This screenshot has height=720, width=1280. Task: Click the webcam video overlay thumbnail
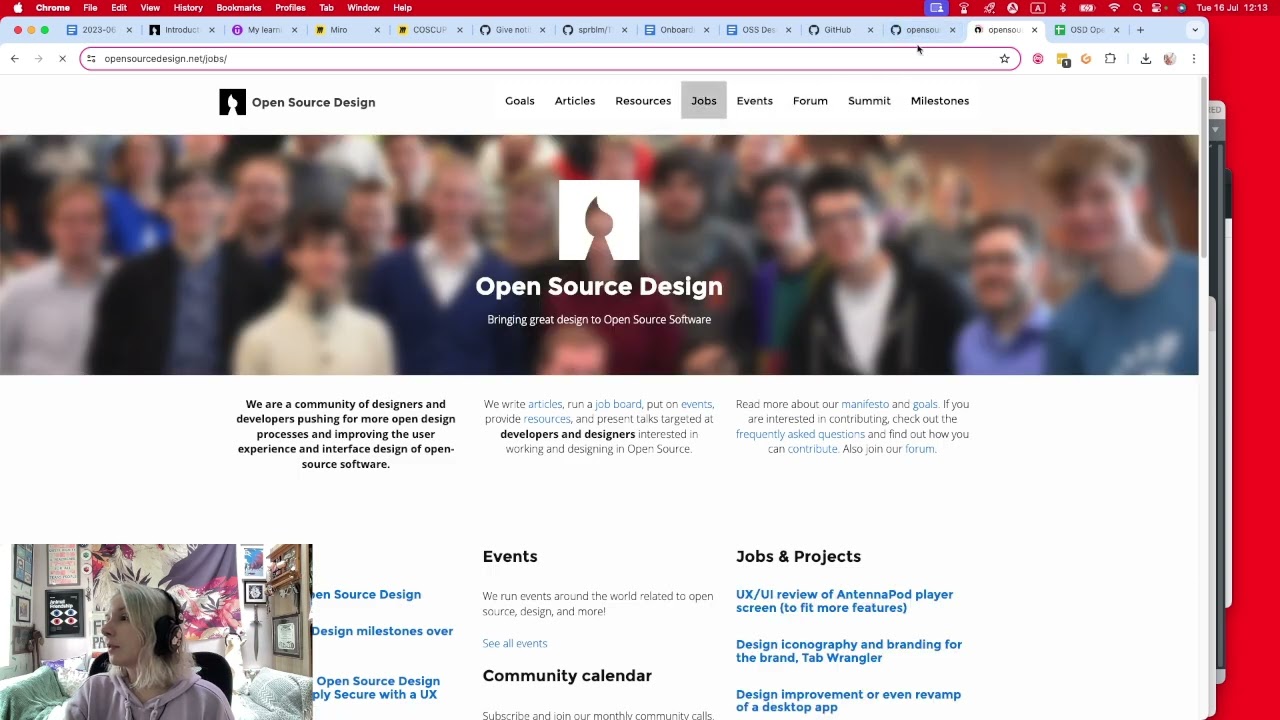(156, 632)
